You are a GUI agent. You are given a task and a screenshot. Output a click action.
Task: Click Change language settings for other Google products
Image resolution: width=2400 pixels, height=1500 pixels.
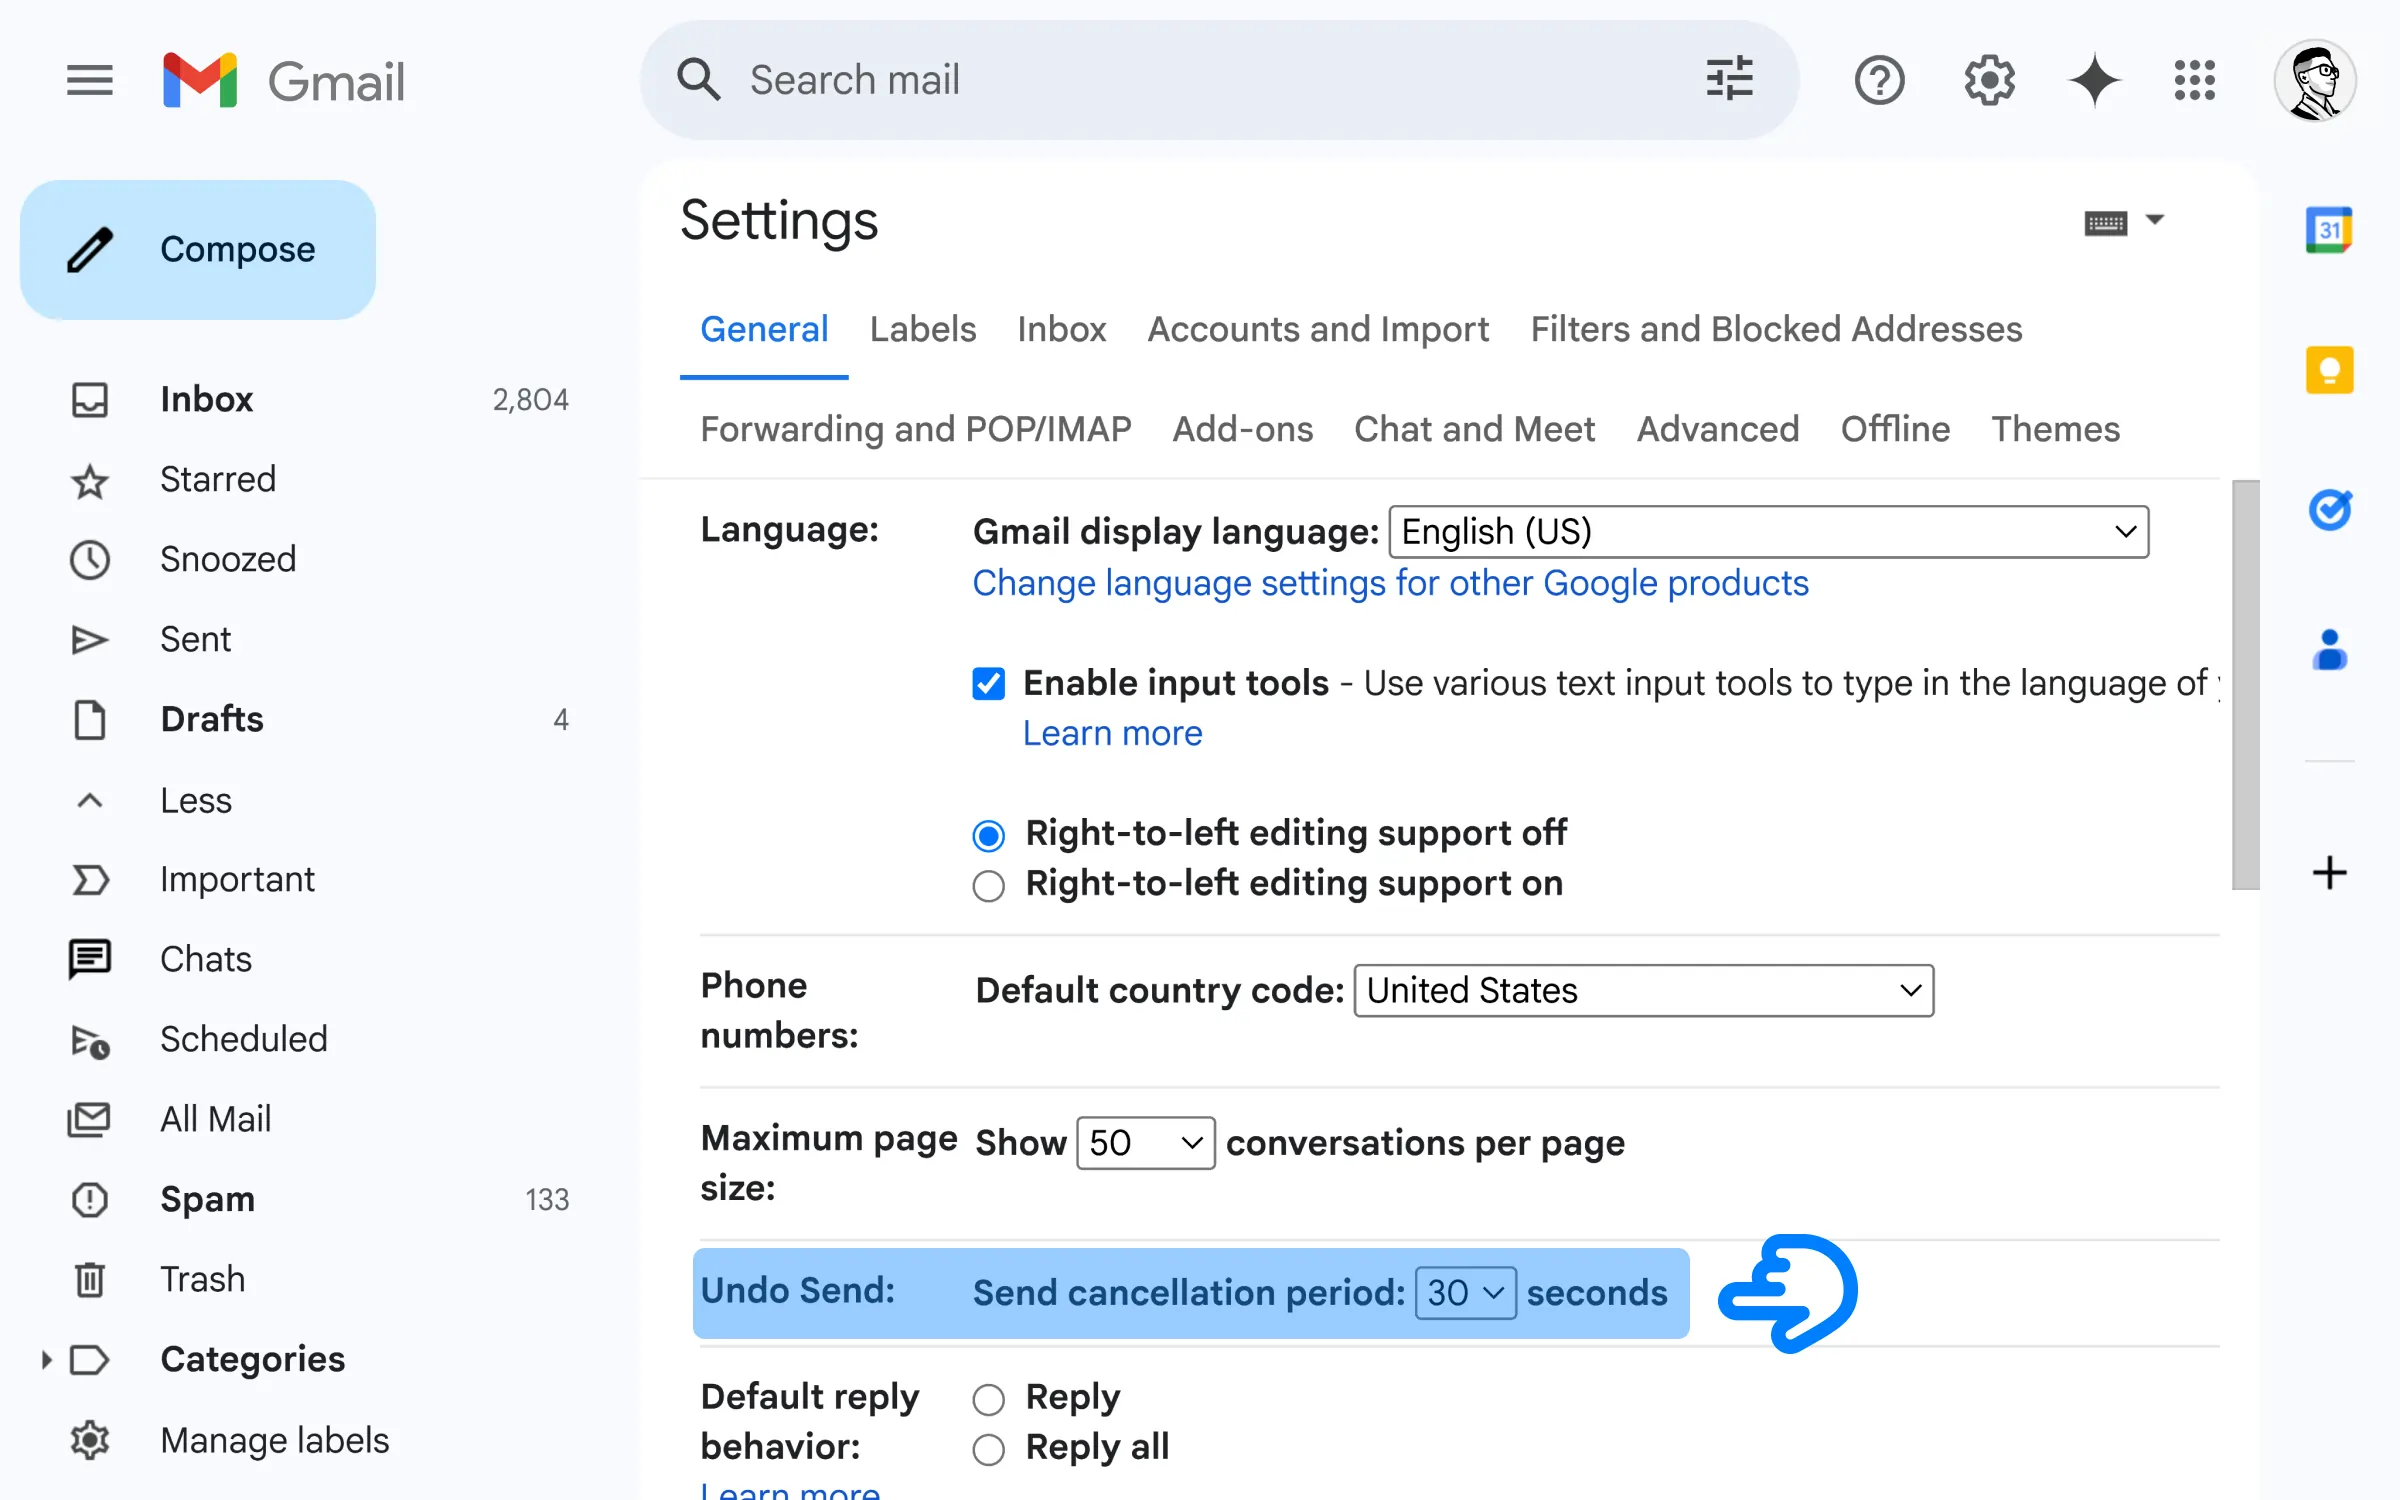coord(1391,582)
